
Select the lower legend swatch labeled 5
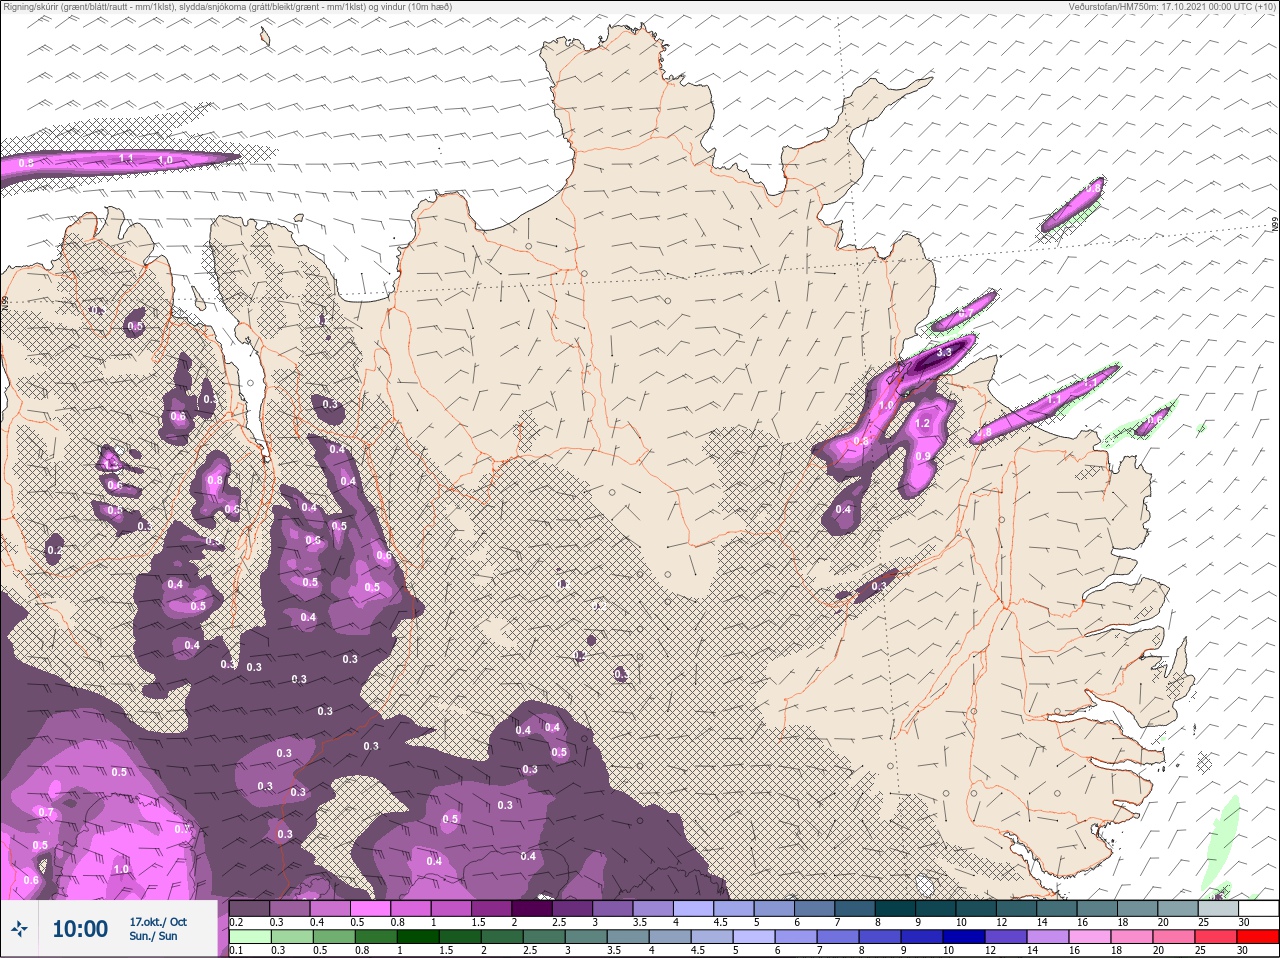point(754,938)
